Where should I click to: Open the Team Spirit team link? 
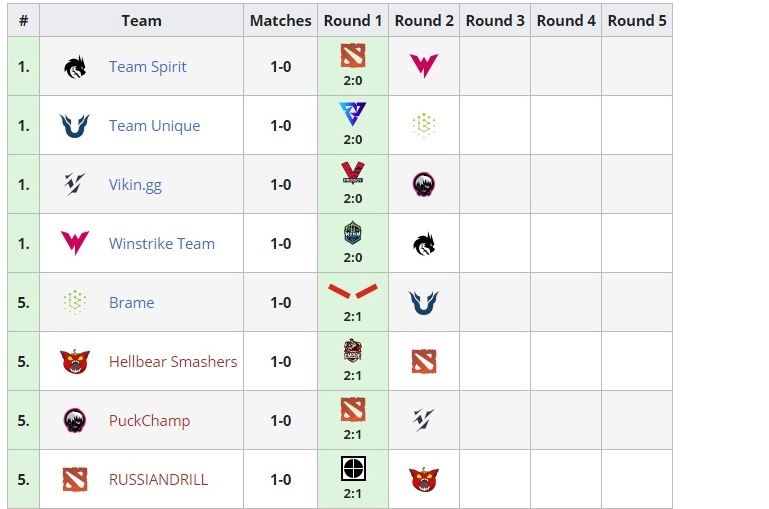[x=148, y=67]
